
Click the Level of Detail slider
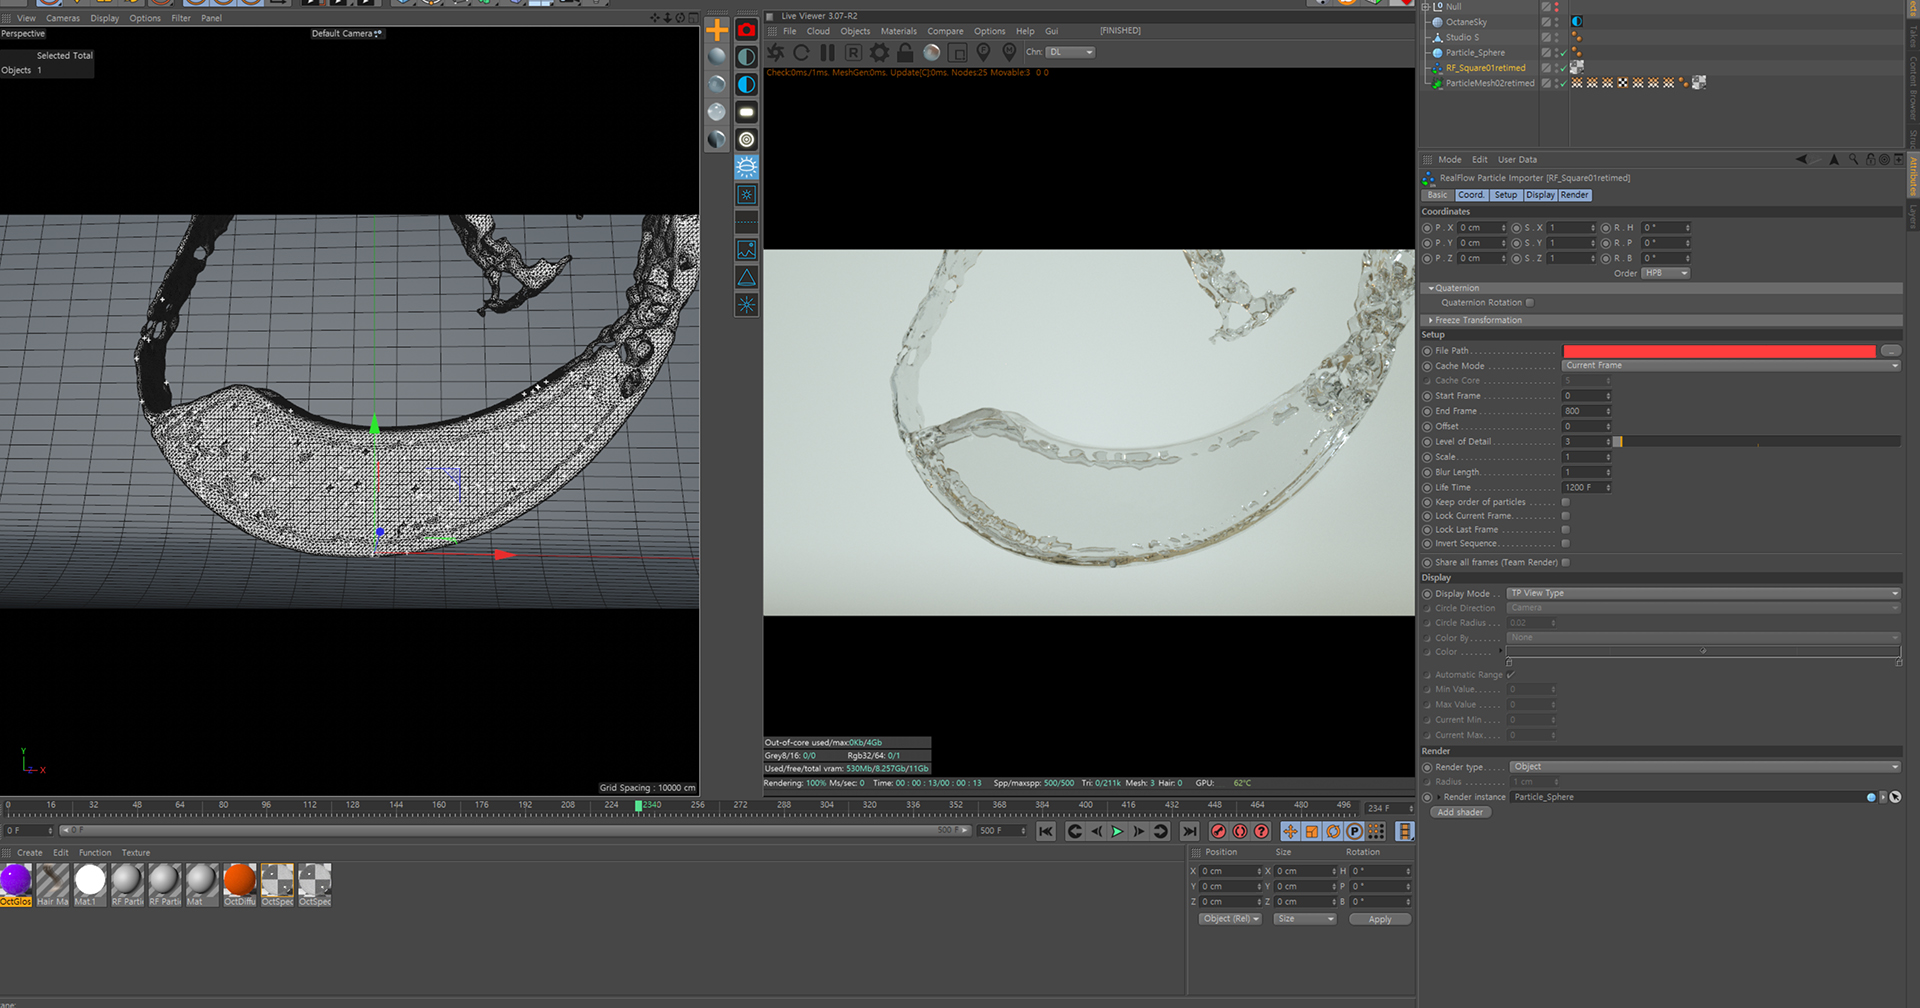tap(1757, 441)
